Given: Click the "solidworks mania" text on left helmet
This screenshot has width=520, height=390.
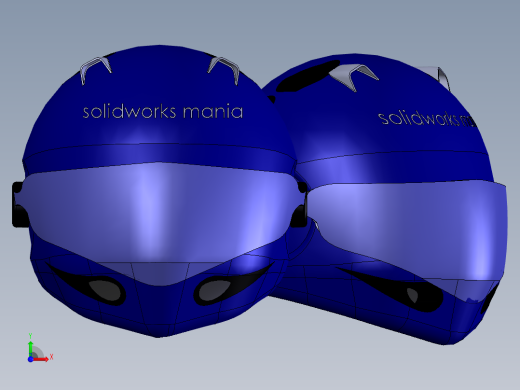Looking at the screenshot, I should [x=163, y=111].
